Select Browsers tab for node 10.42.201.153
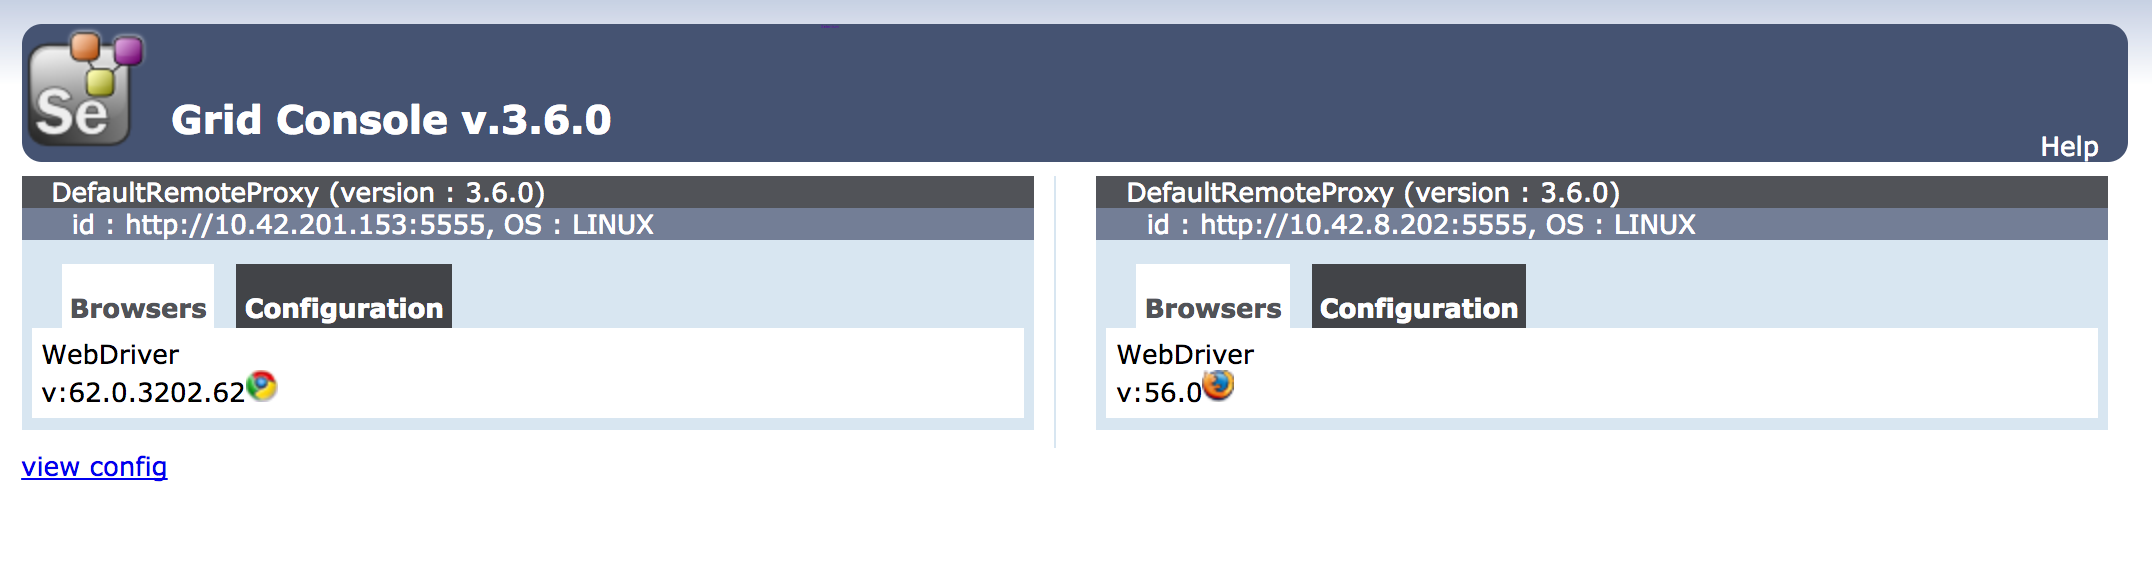The width and height of the screenshot is (2152, 574). [x=138, y=308]
